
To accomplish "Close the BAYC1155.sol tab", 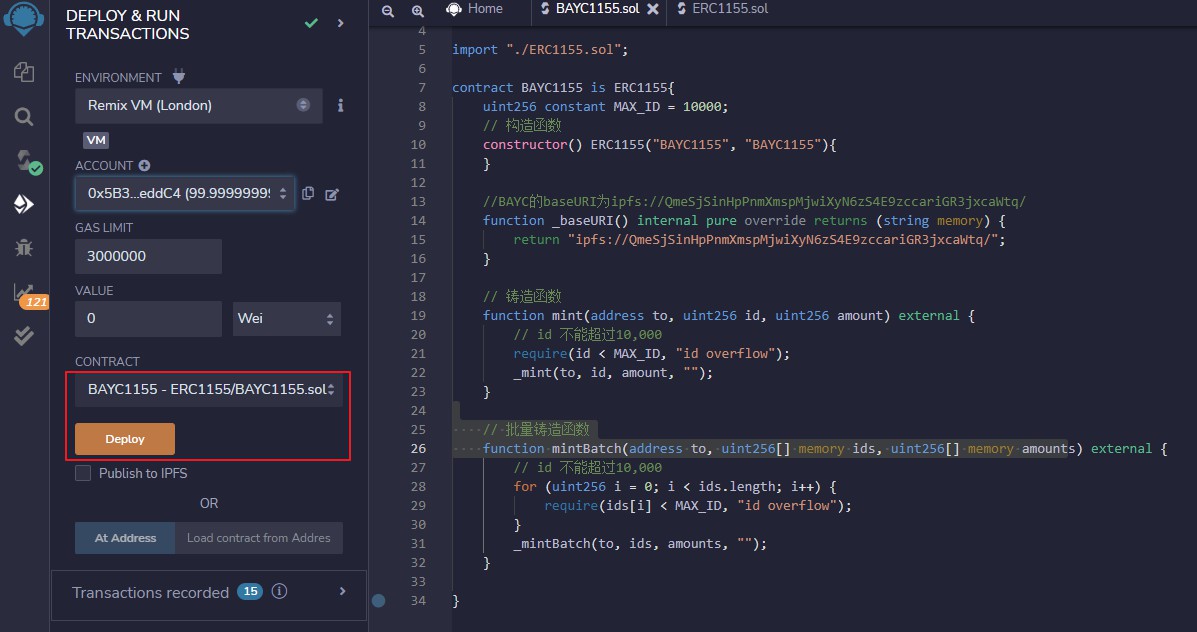I will click(x=653, y=9).
